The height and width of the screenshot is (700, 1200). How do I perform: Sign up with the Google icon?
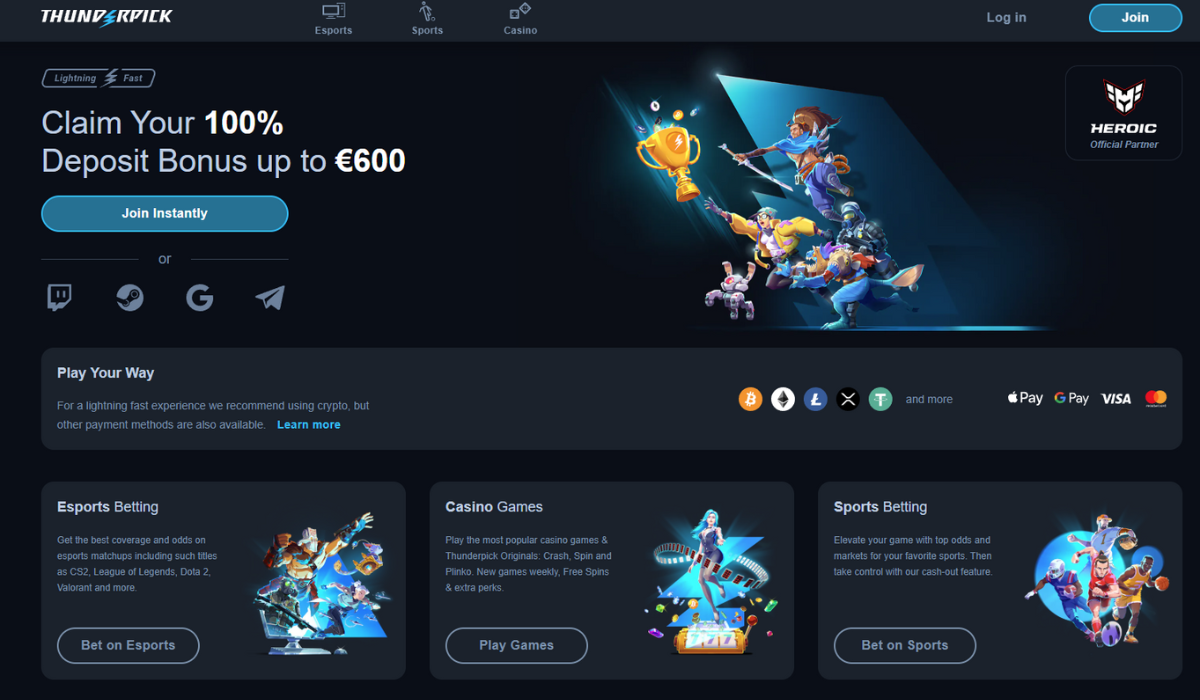tap(200, 297)
